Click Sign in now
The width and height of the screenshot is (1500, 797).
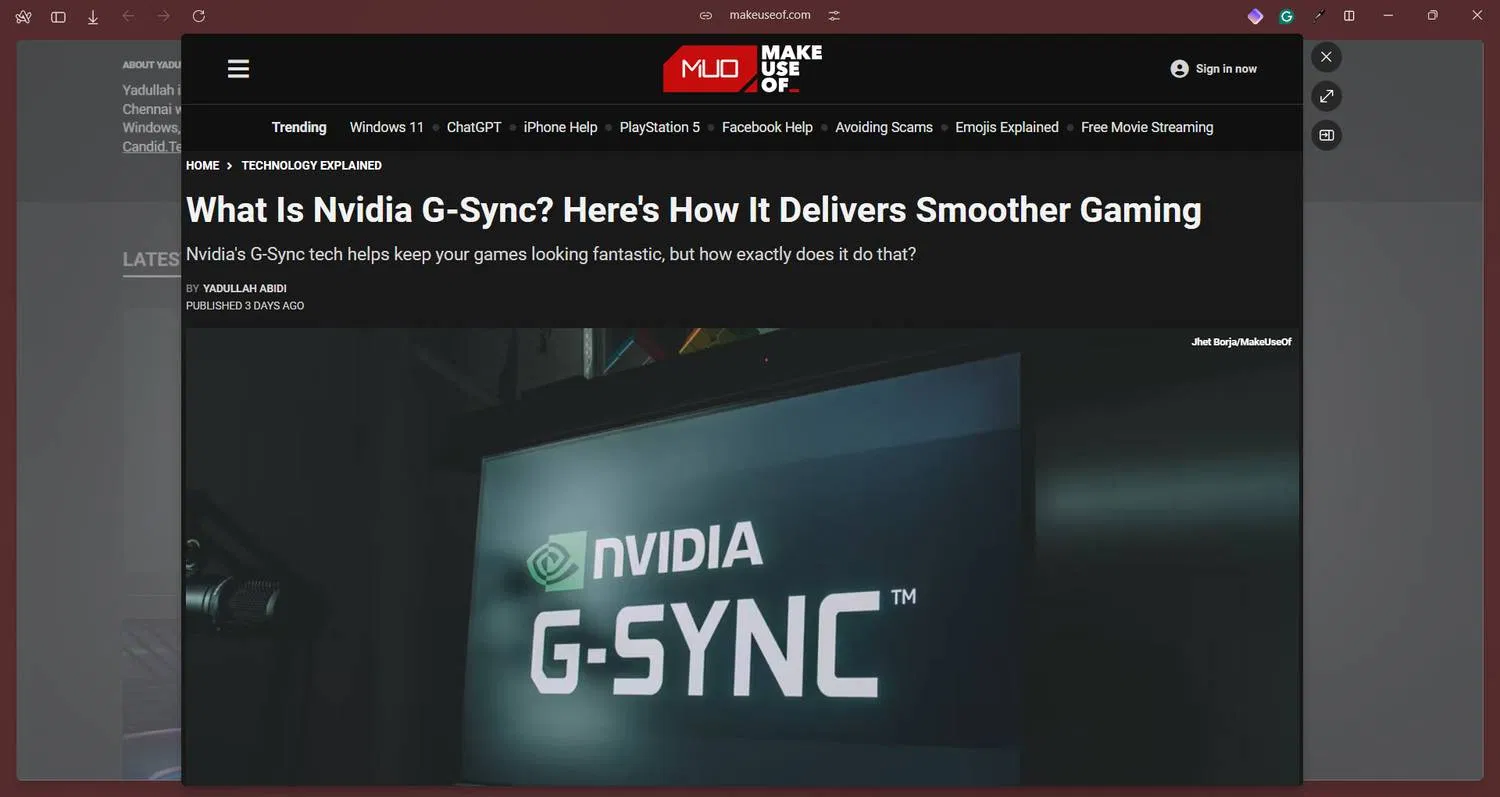click(1214, 69)
